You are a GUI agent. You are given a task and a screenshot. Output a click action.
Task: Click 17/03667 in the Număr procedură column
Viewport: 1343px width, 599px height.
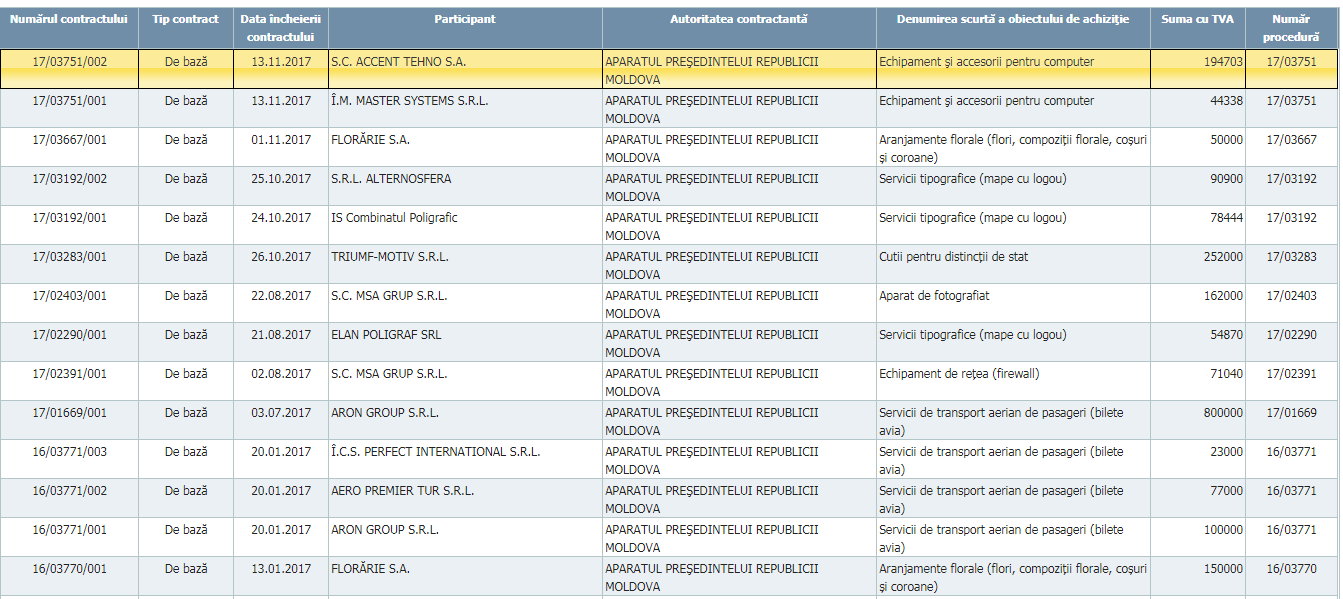coord(1292,140)
